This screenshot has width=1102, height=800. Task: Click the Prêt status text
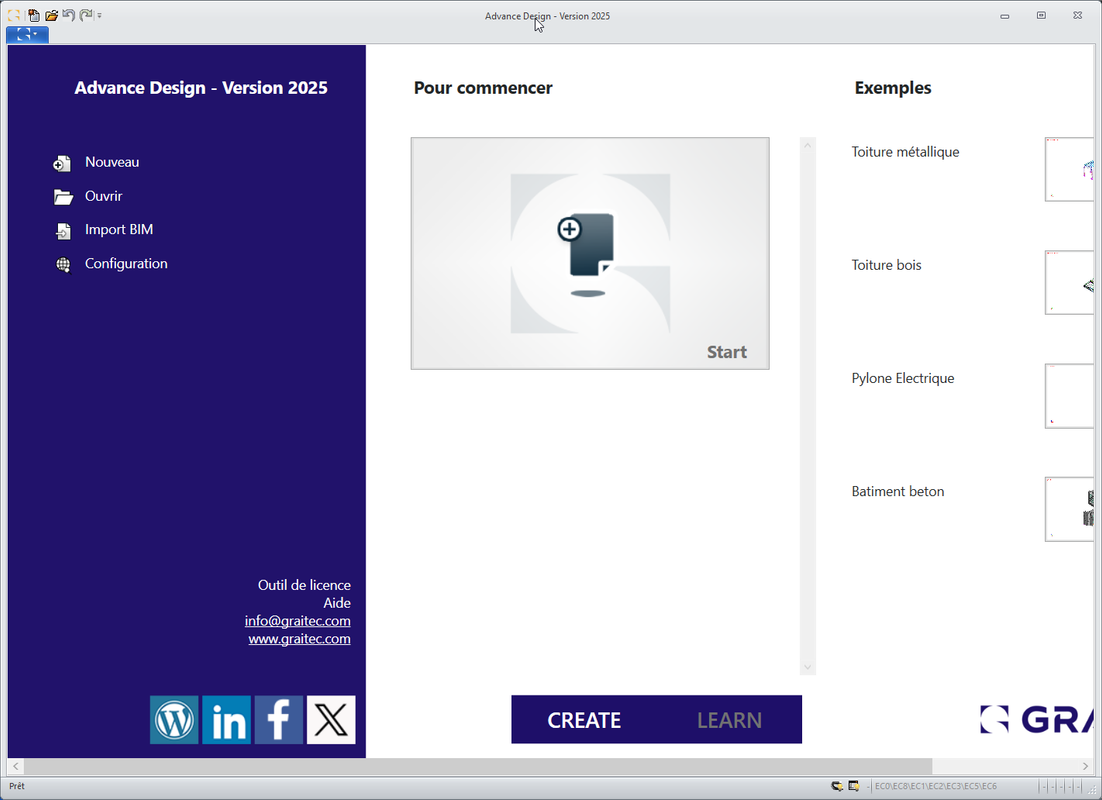17,786
